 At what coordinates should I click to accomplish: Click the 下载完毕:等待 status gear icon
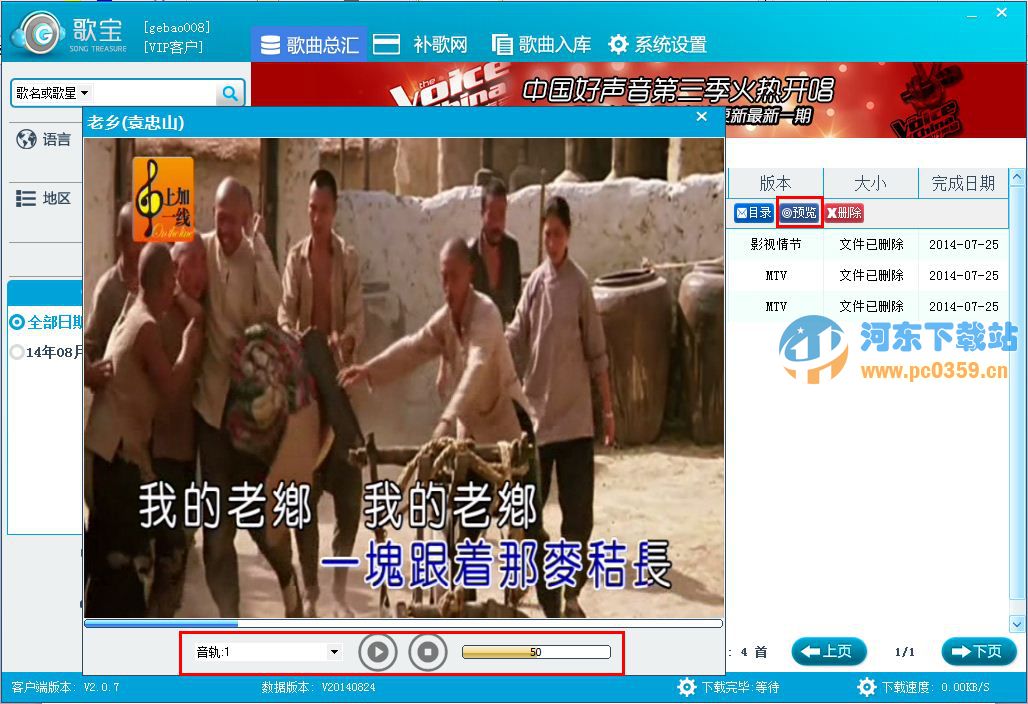(686, 687)
